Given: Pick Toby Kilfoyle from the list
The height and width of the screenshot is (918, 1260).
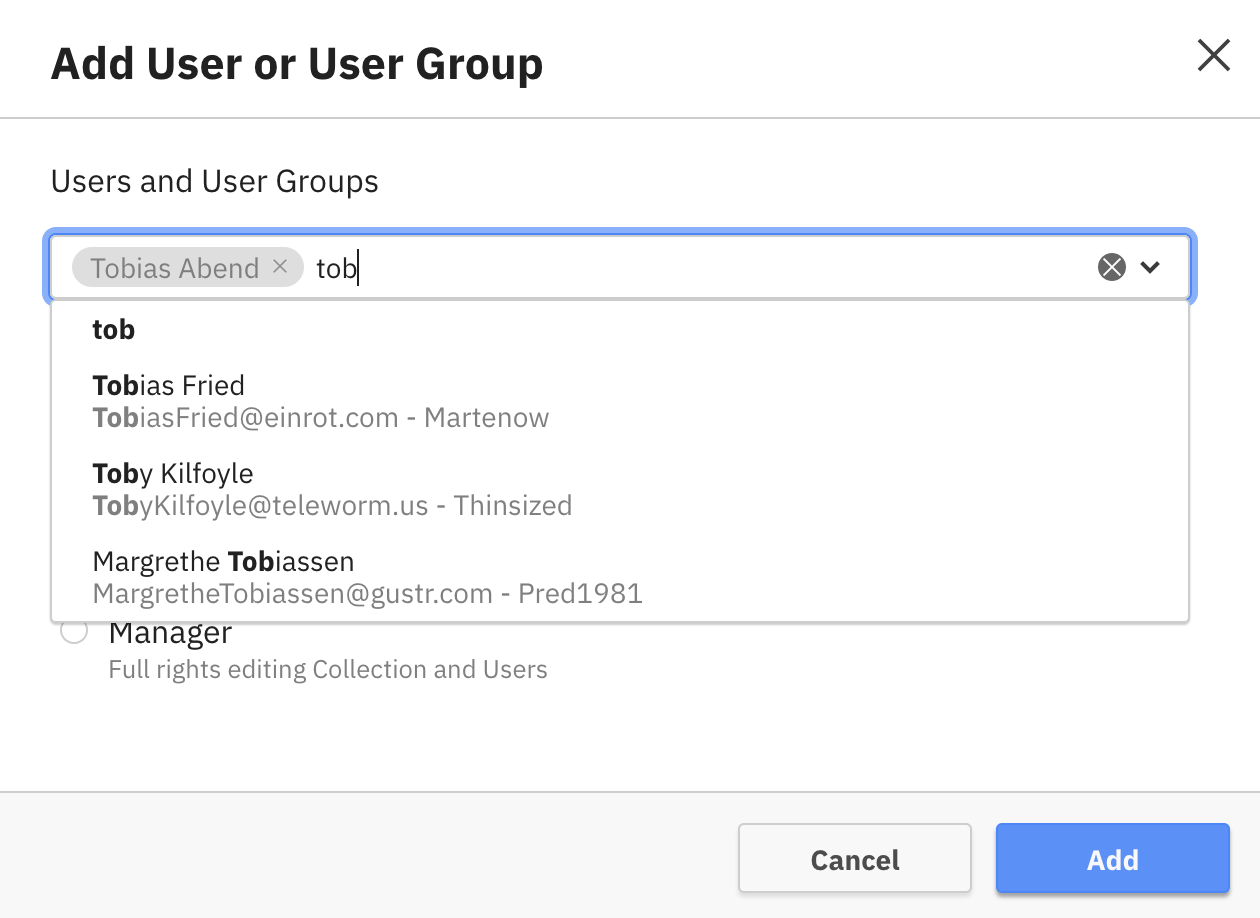Looking at the screenshot, I should (172, 473).
